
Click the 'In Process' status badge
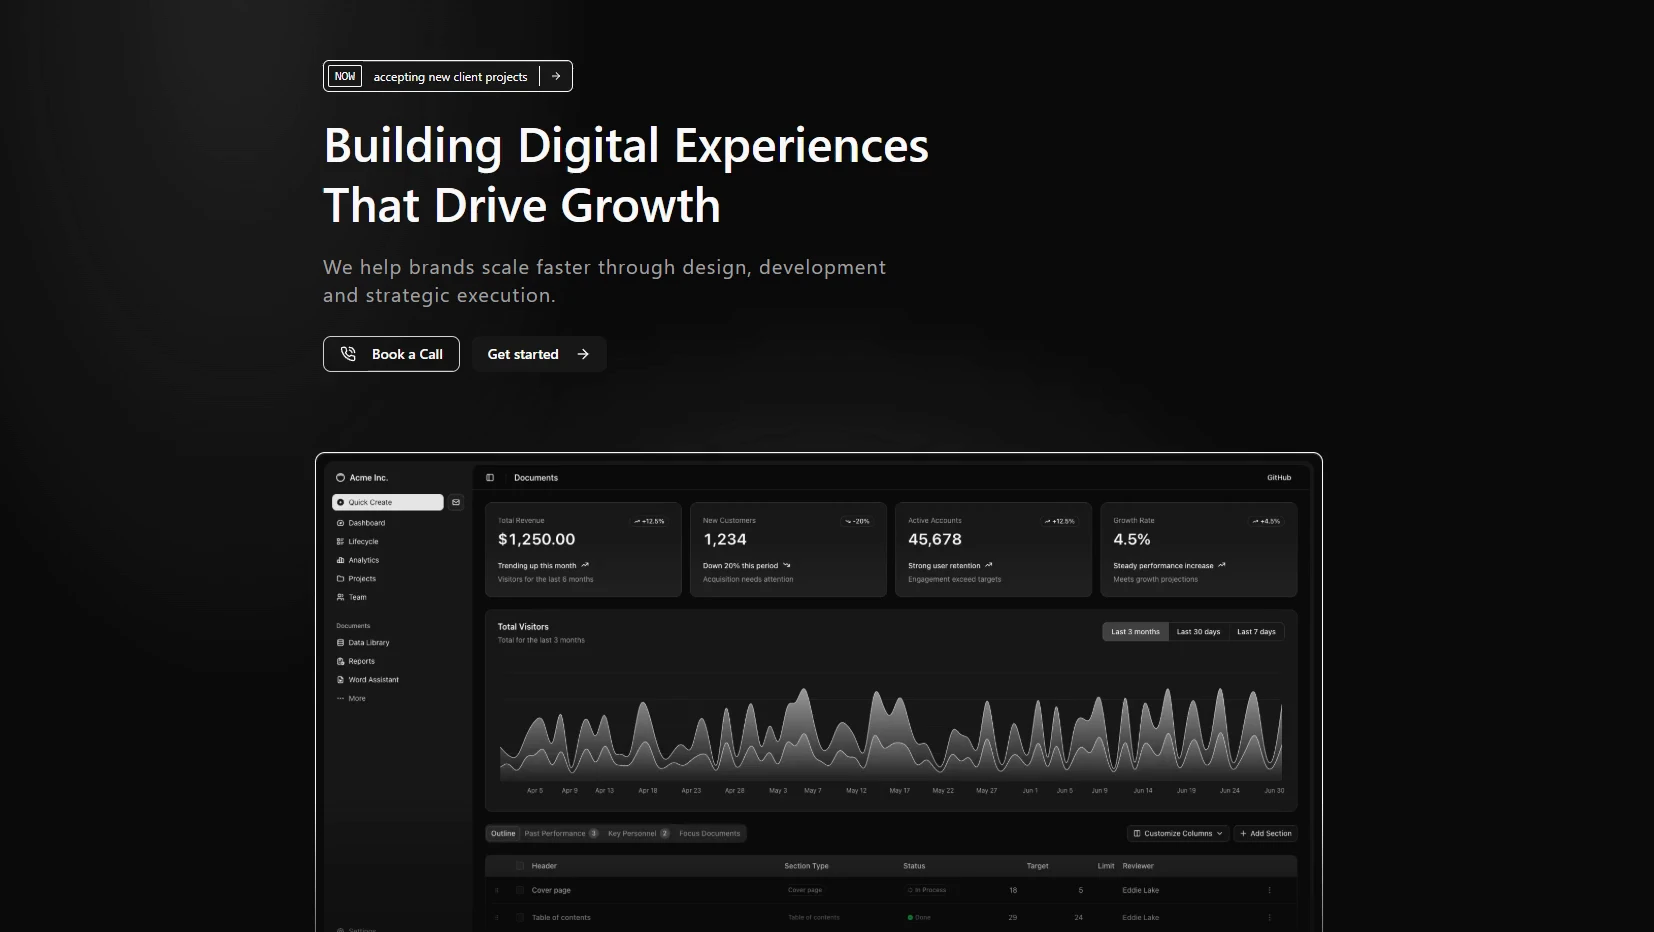tap(927, 890)
